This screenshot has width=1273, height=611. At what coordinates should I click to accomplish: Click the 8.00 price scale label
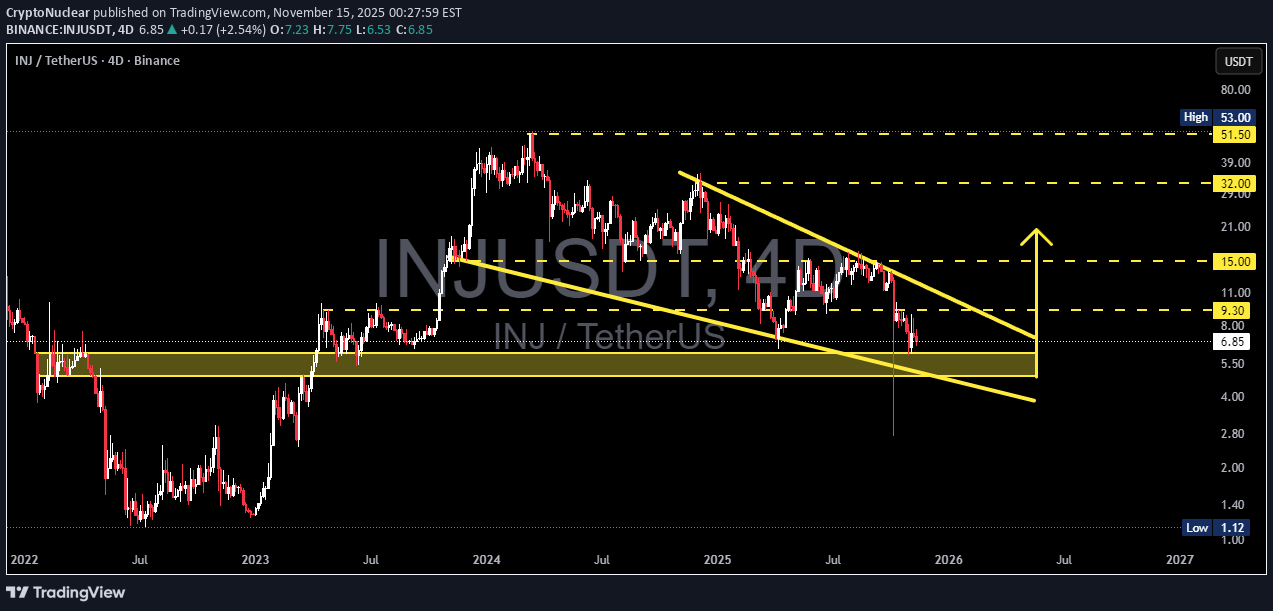click(x=1232, y=326)
